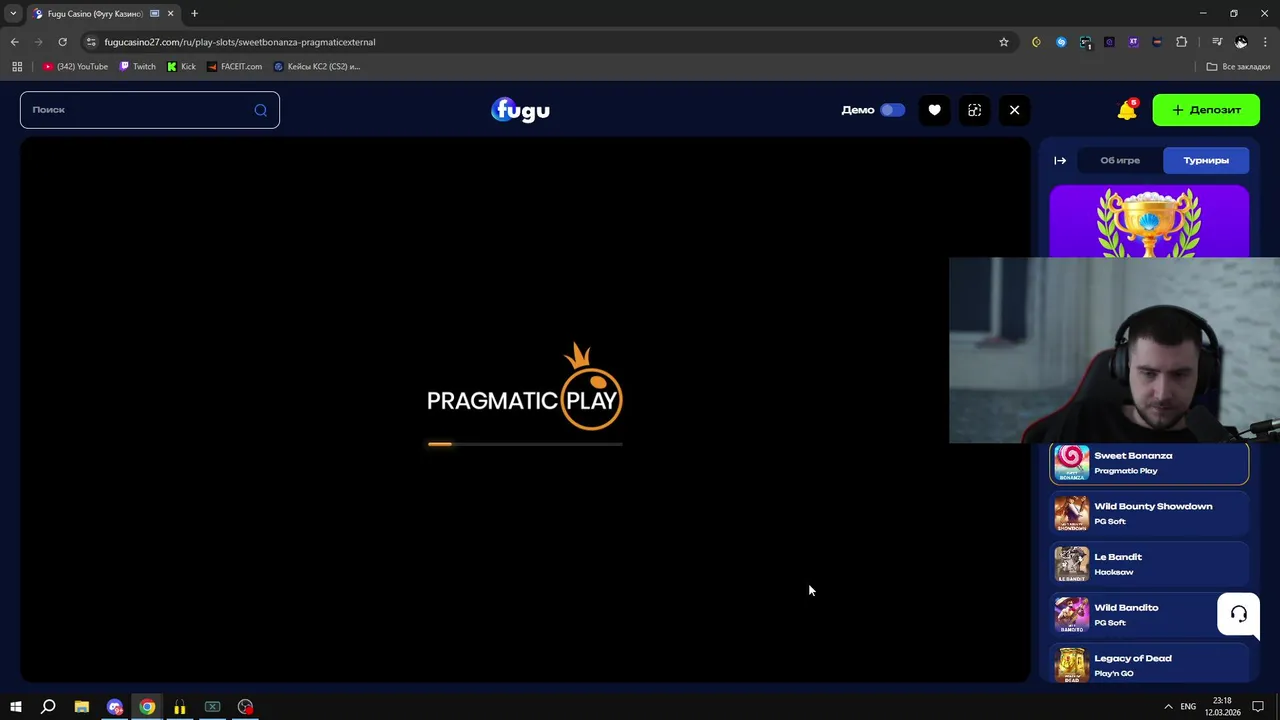Open fullscreen mode icon
This screenshot has width=1280, height=720.
coord(975,110)
